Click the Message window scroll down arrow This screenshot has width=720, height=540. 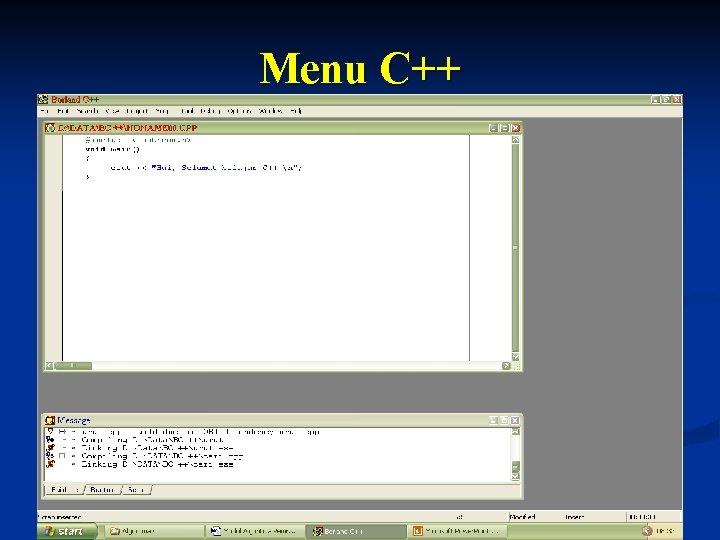pos(515,476)
